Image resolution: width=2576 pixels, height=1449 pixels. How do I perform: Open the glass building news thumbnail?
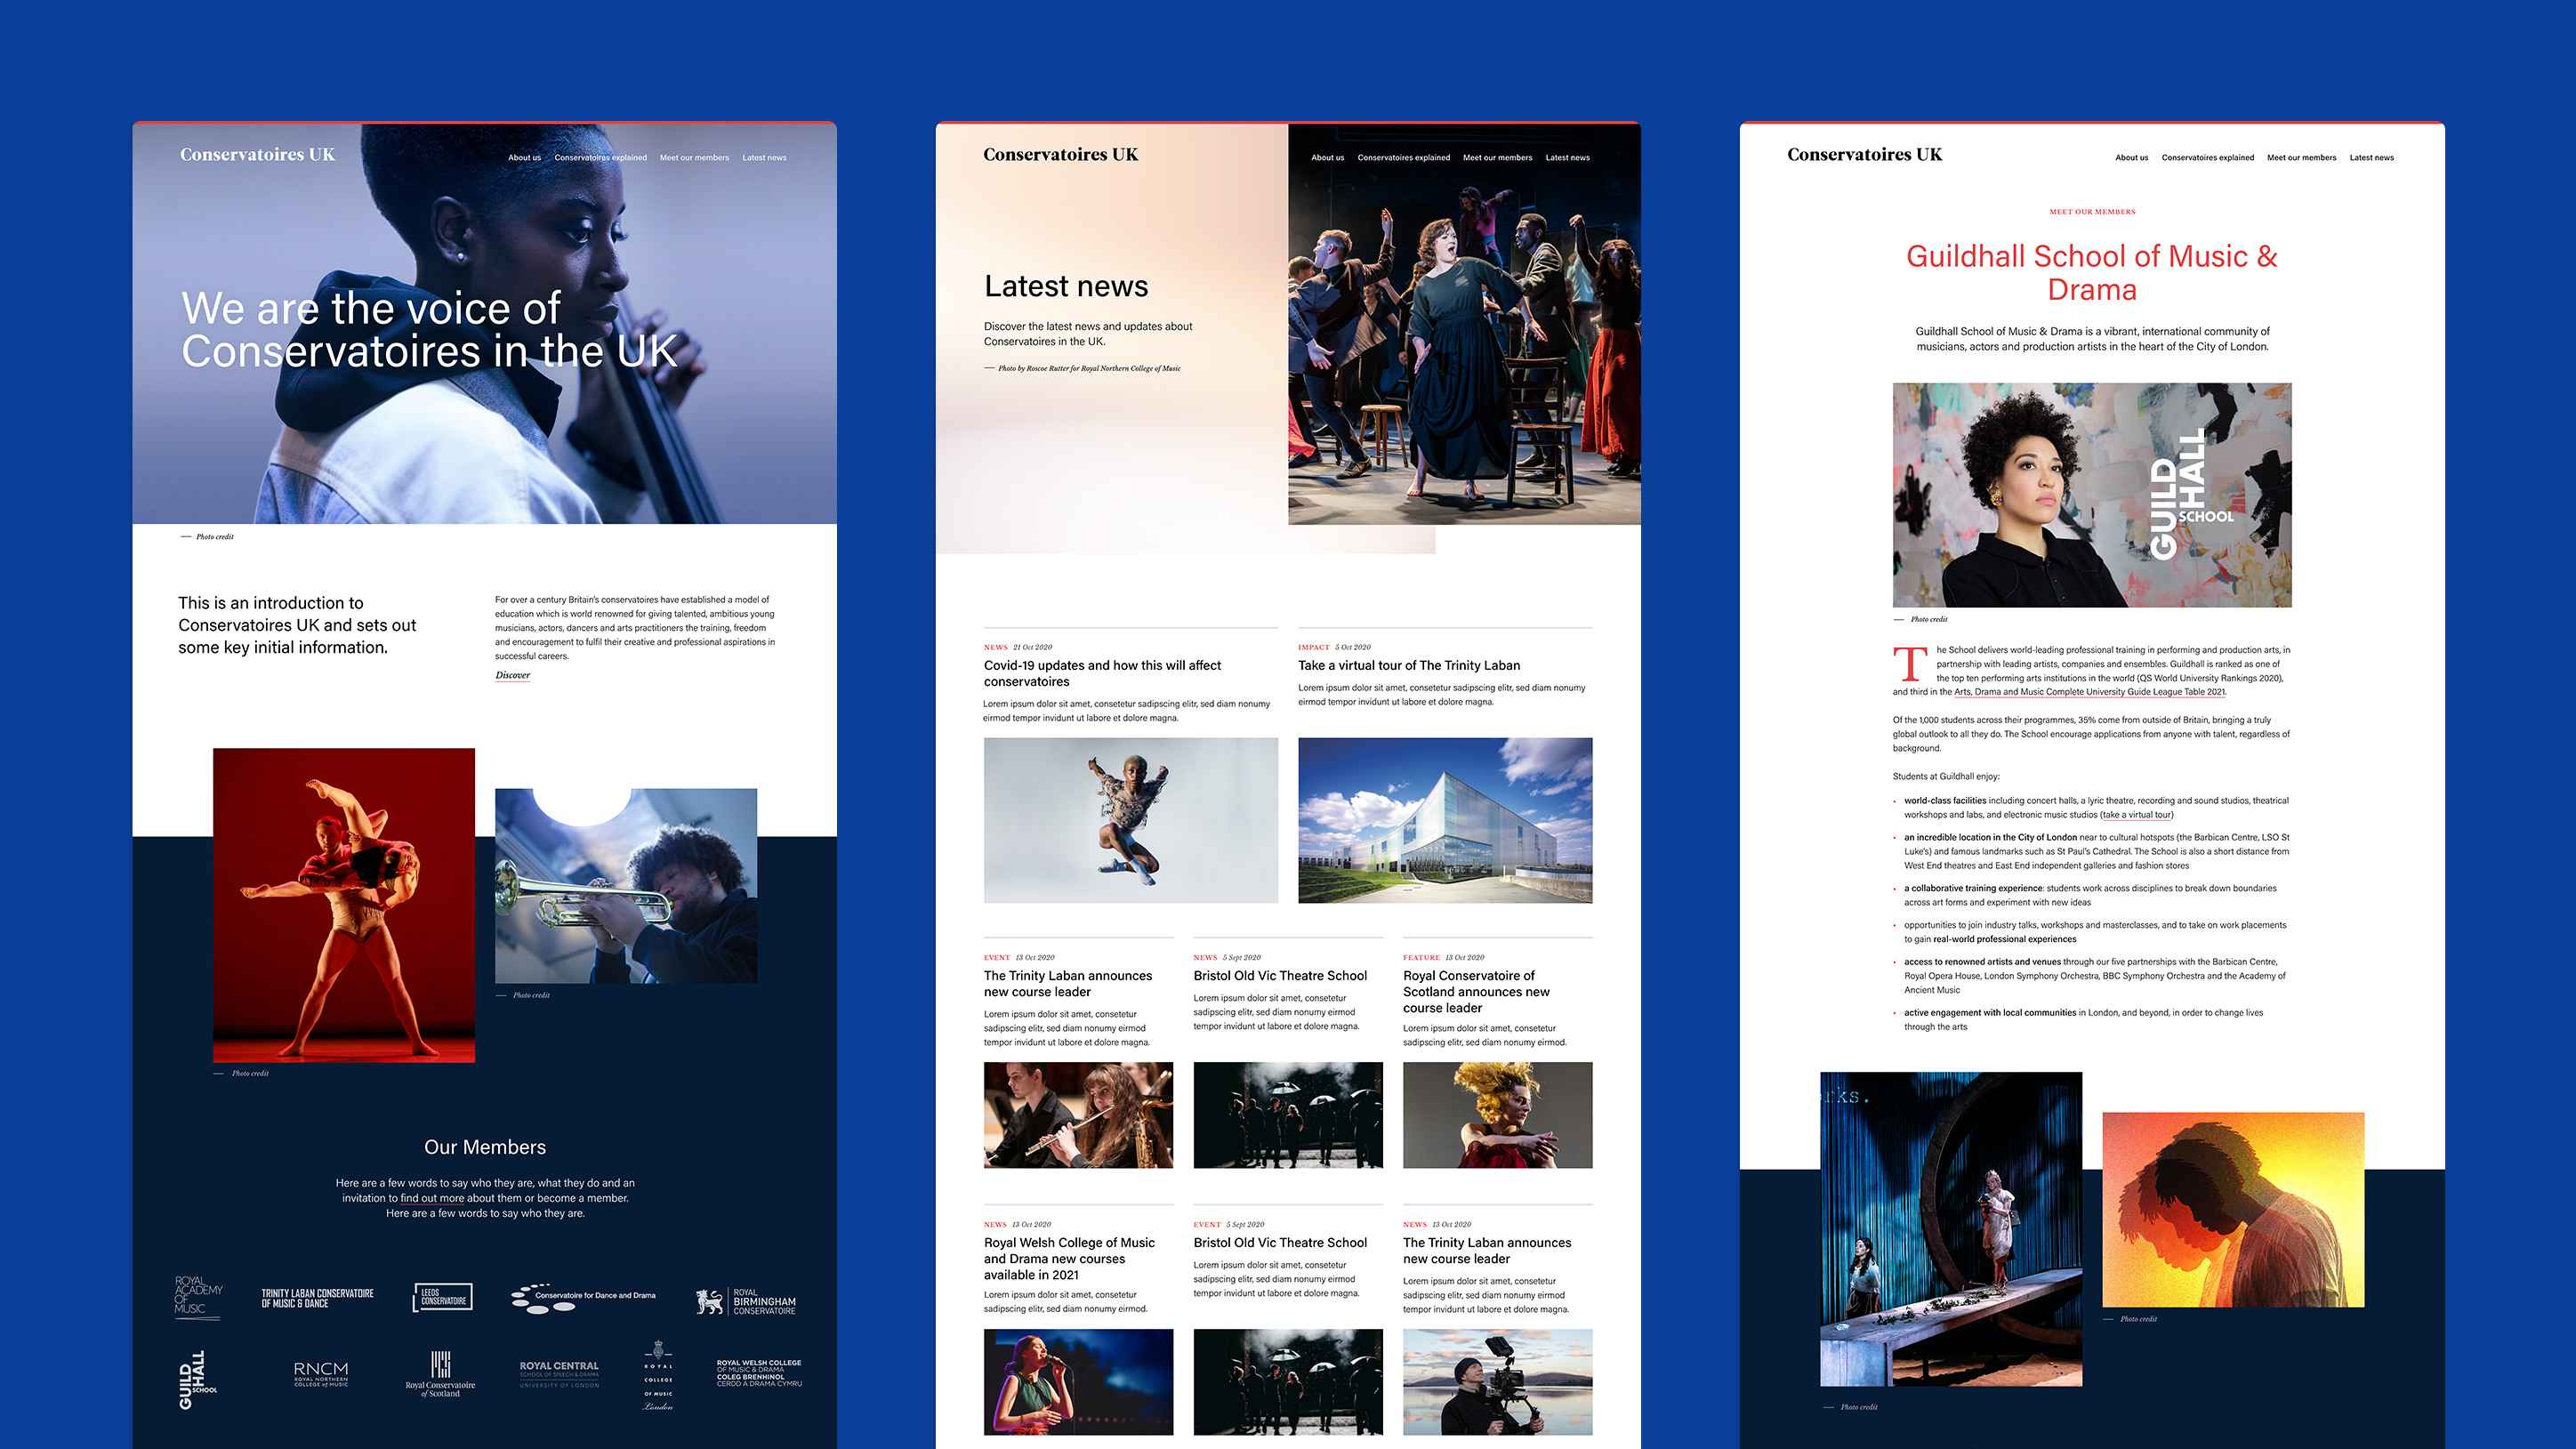1445,820
